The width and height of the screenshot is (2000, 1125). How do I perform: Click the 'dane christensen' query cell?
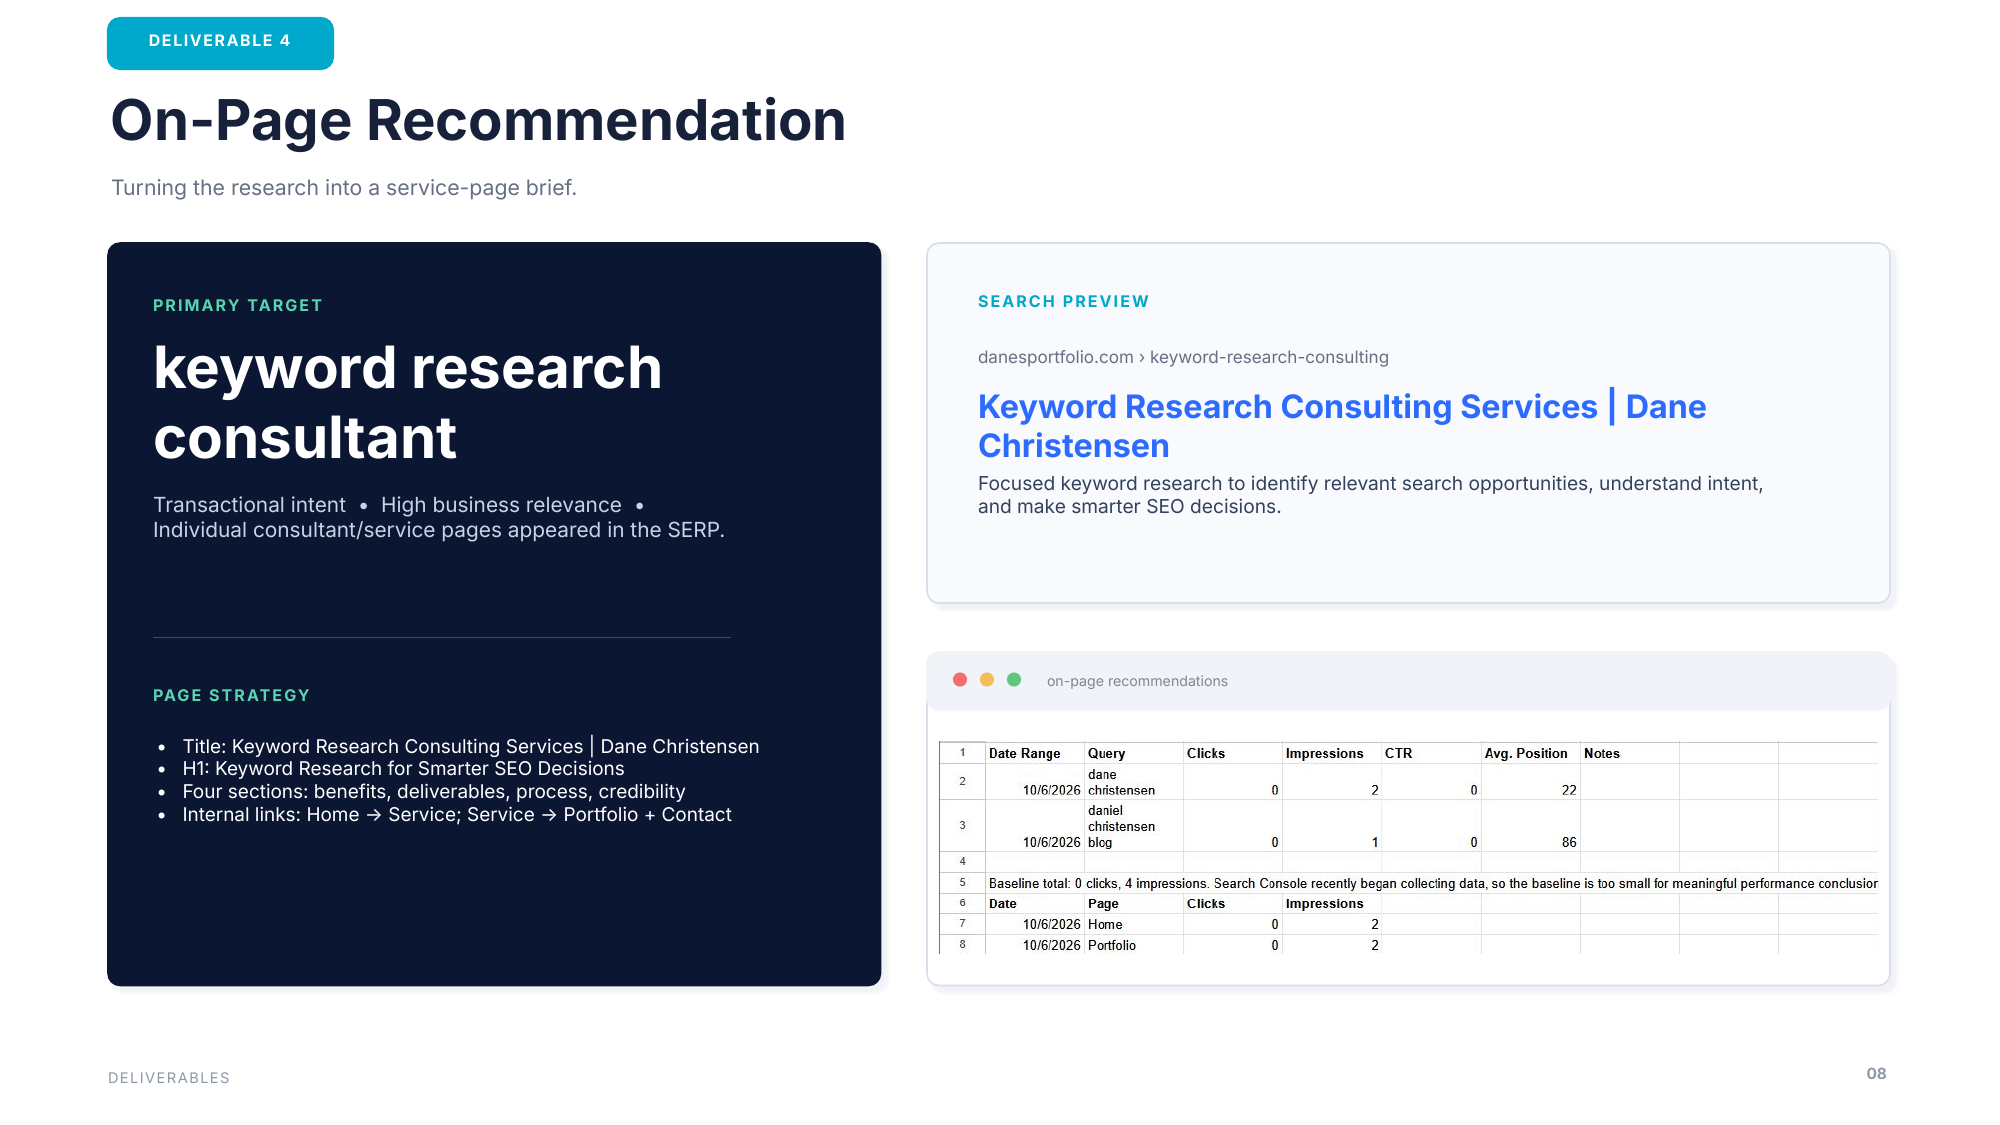pos(1134,782)
